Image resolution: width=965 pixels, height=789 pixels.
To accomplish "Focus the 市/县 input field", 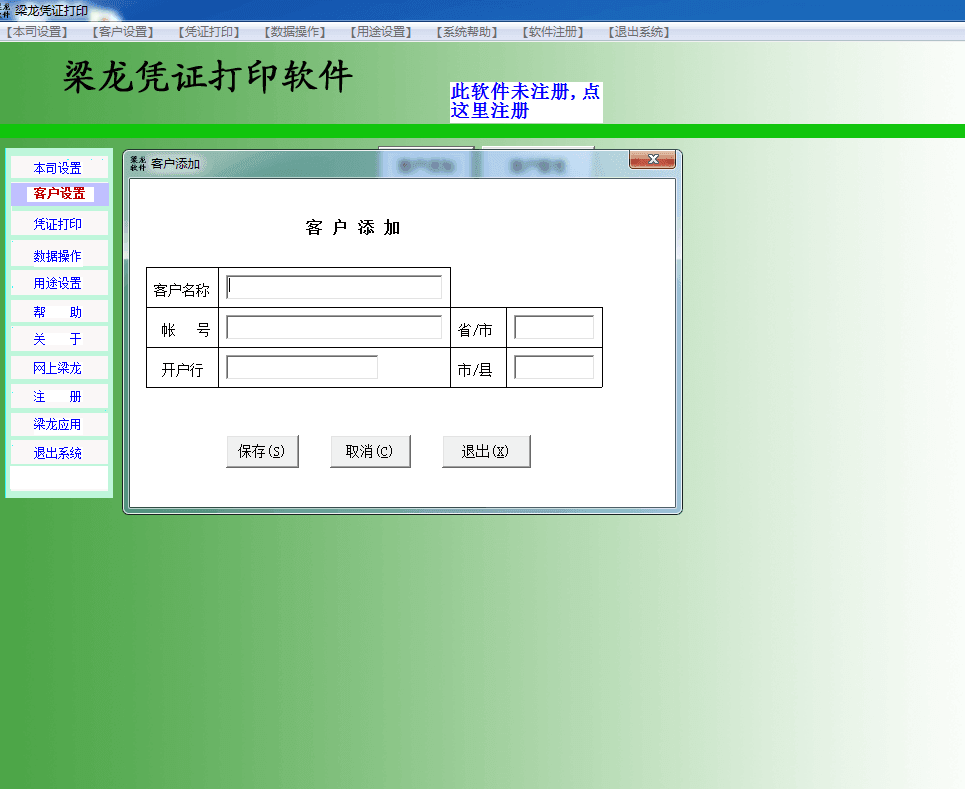I will 554,367.
